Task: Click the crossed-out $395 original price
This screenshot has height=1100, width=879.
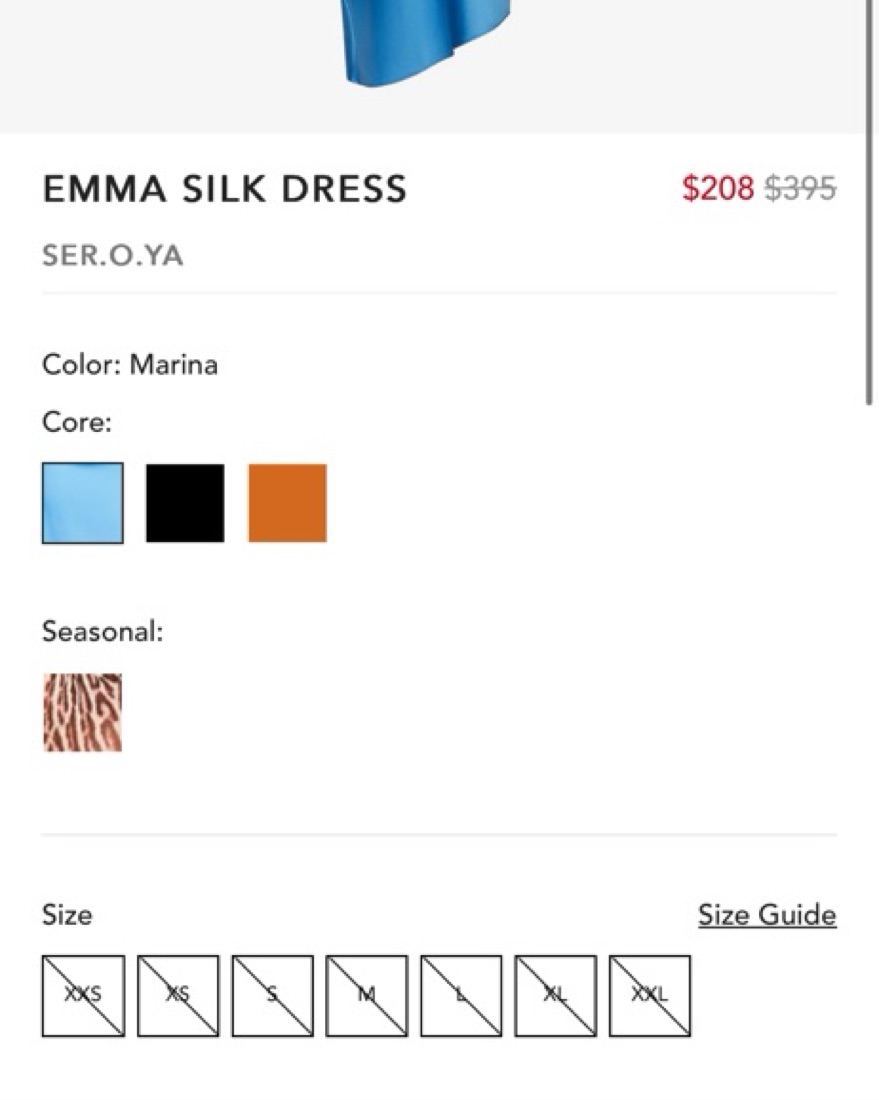Action: 800,188
